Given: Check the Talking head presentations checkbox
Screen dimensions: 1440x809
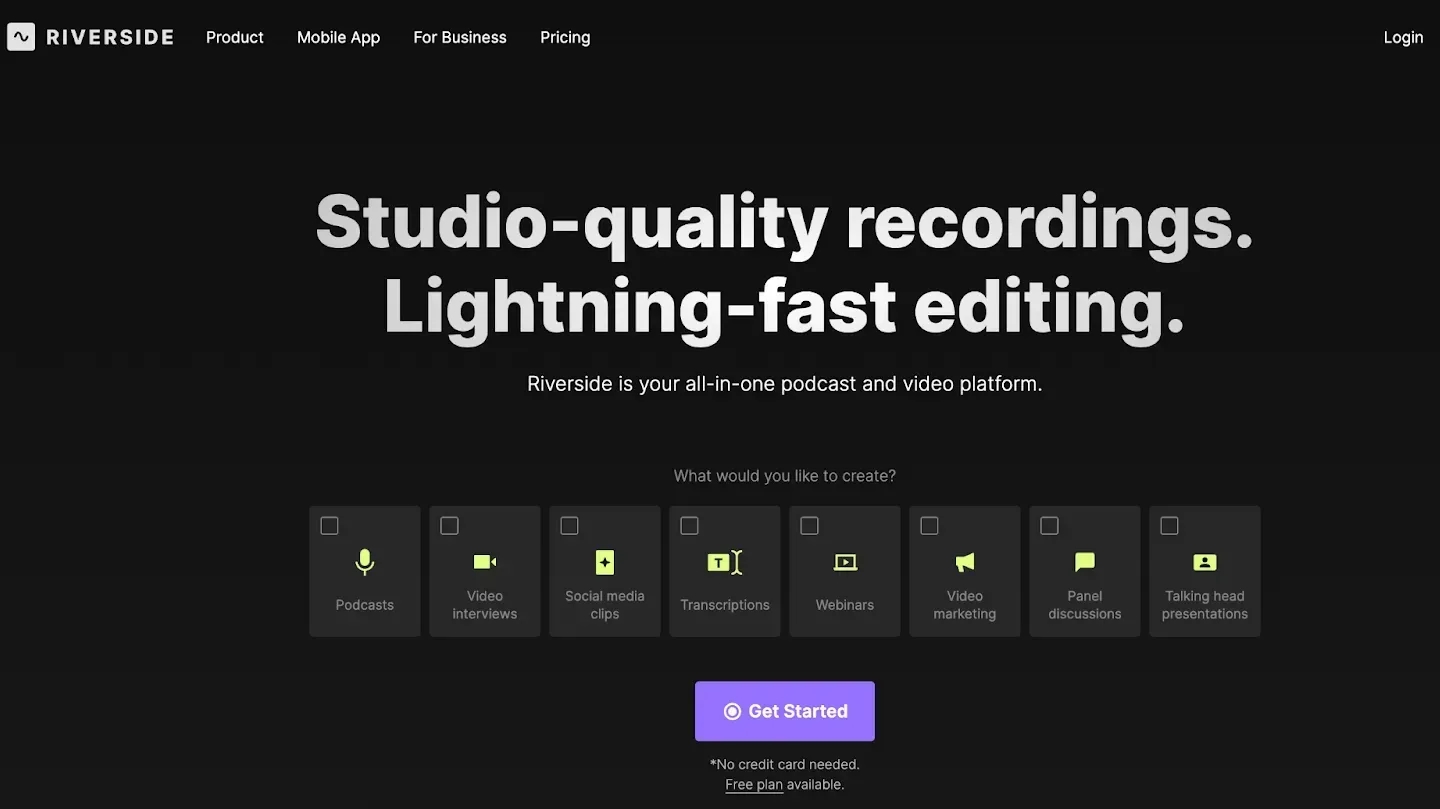Looking at the screenshot, I should [1170, 526].
